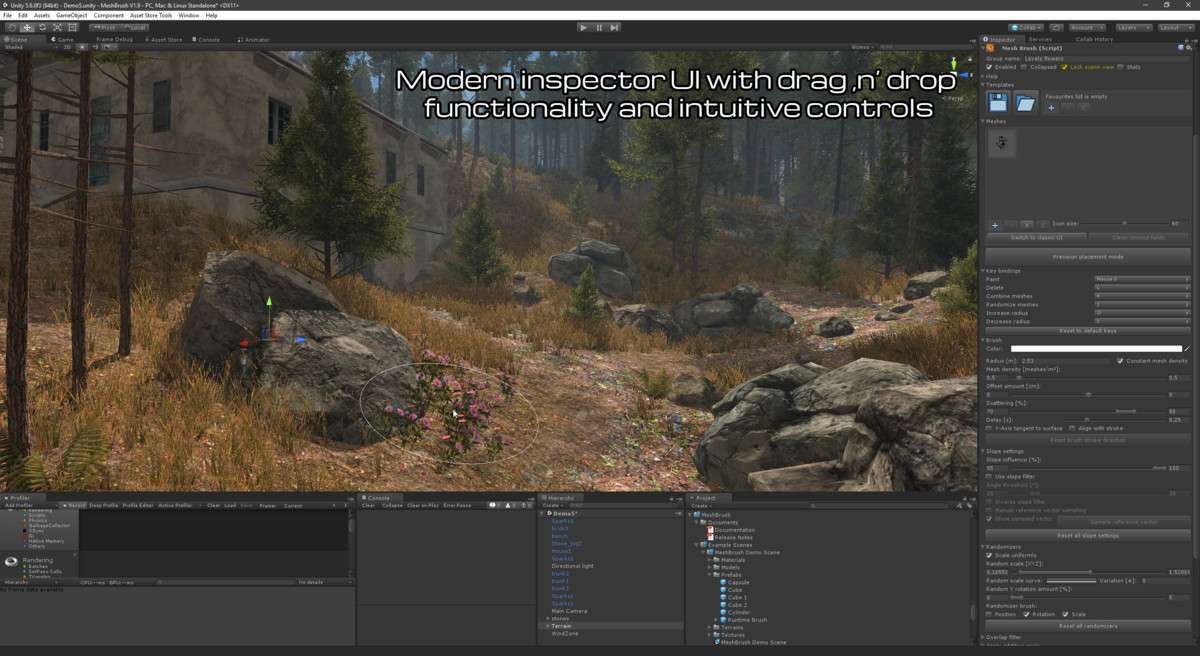1200x656 pixels.
Task: Pause the game playback
Action: [x=599, y=27]
